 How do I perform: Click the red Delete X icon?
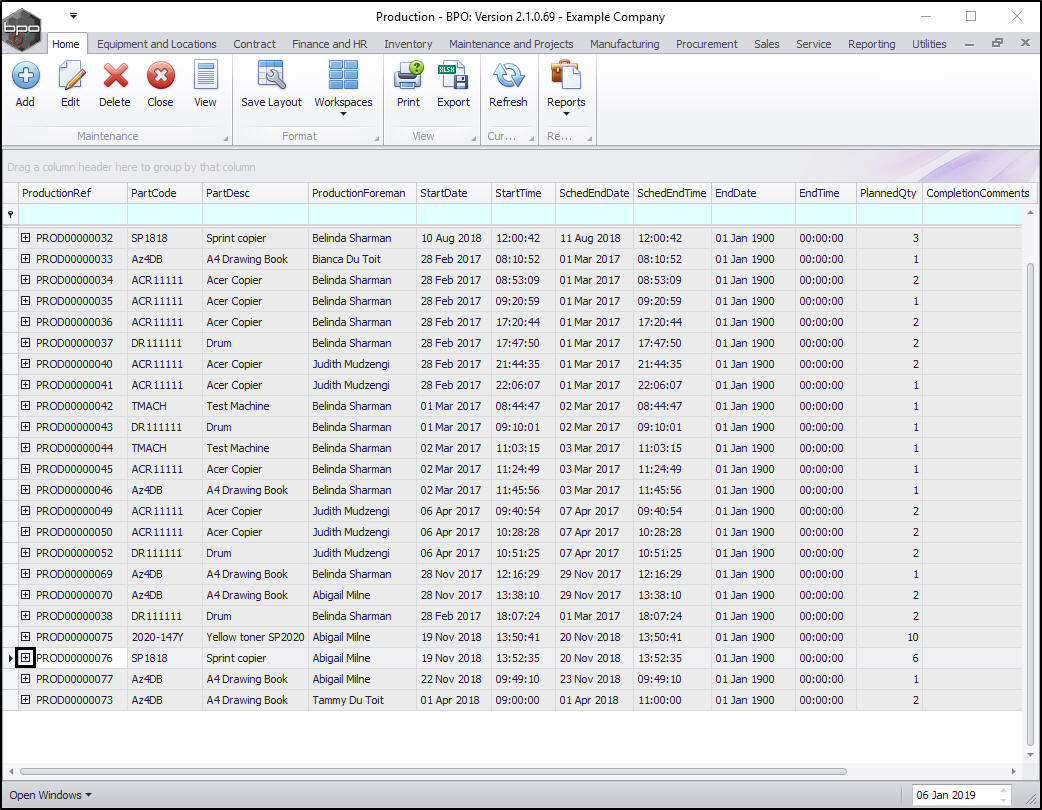pyautogui.click(x=115, y=76)
